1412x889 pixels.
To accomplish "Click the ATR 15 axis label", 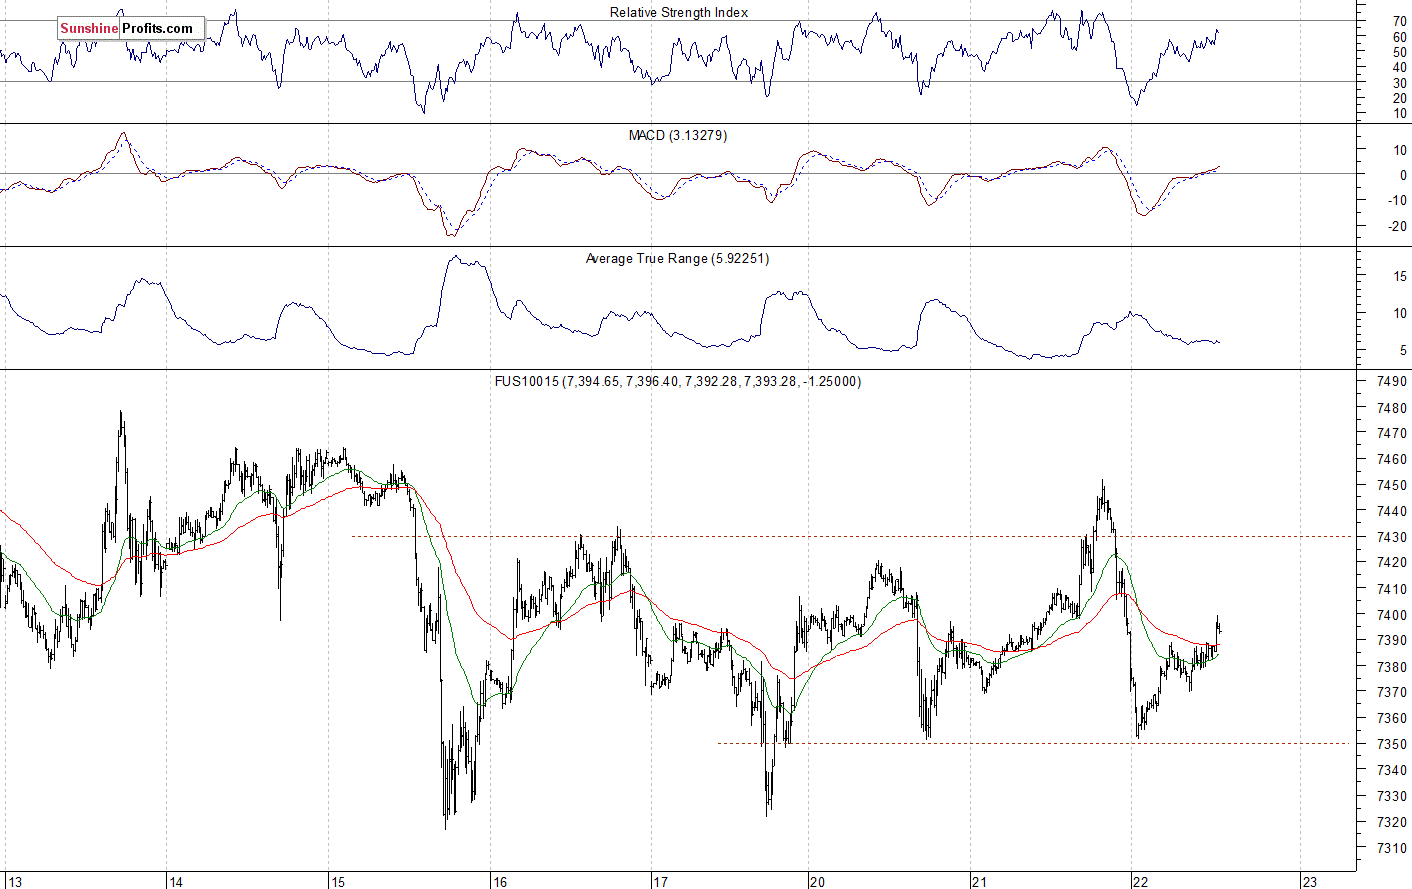I will point(1400,277).
